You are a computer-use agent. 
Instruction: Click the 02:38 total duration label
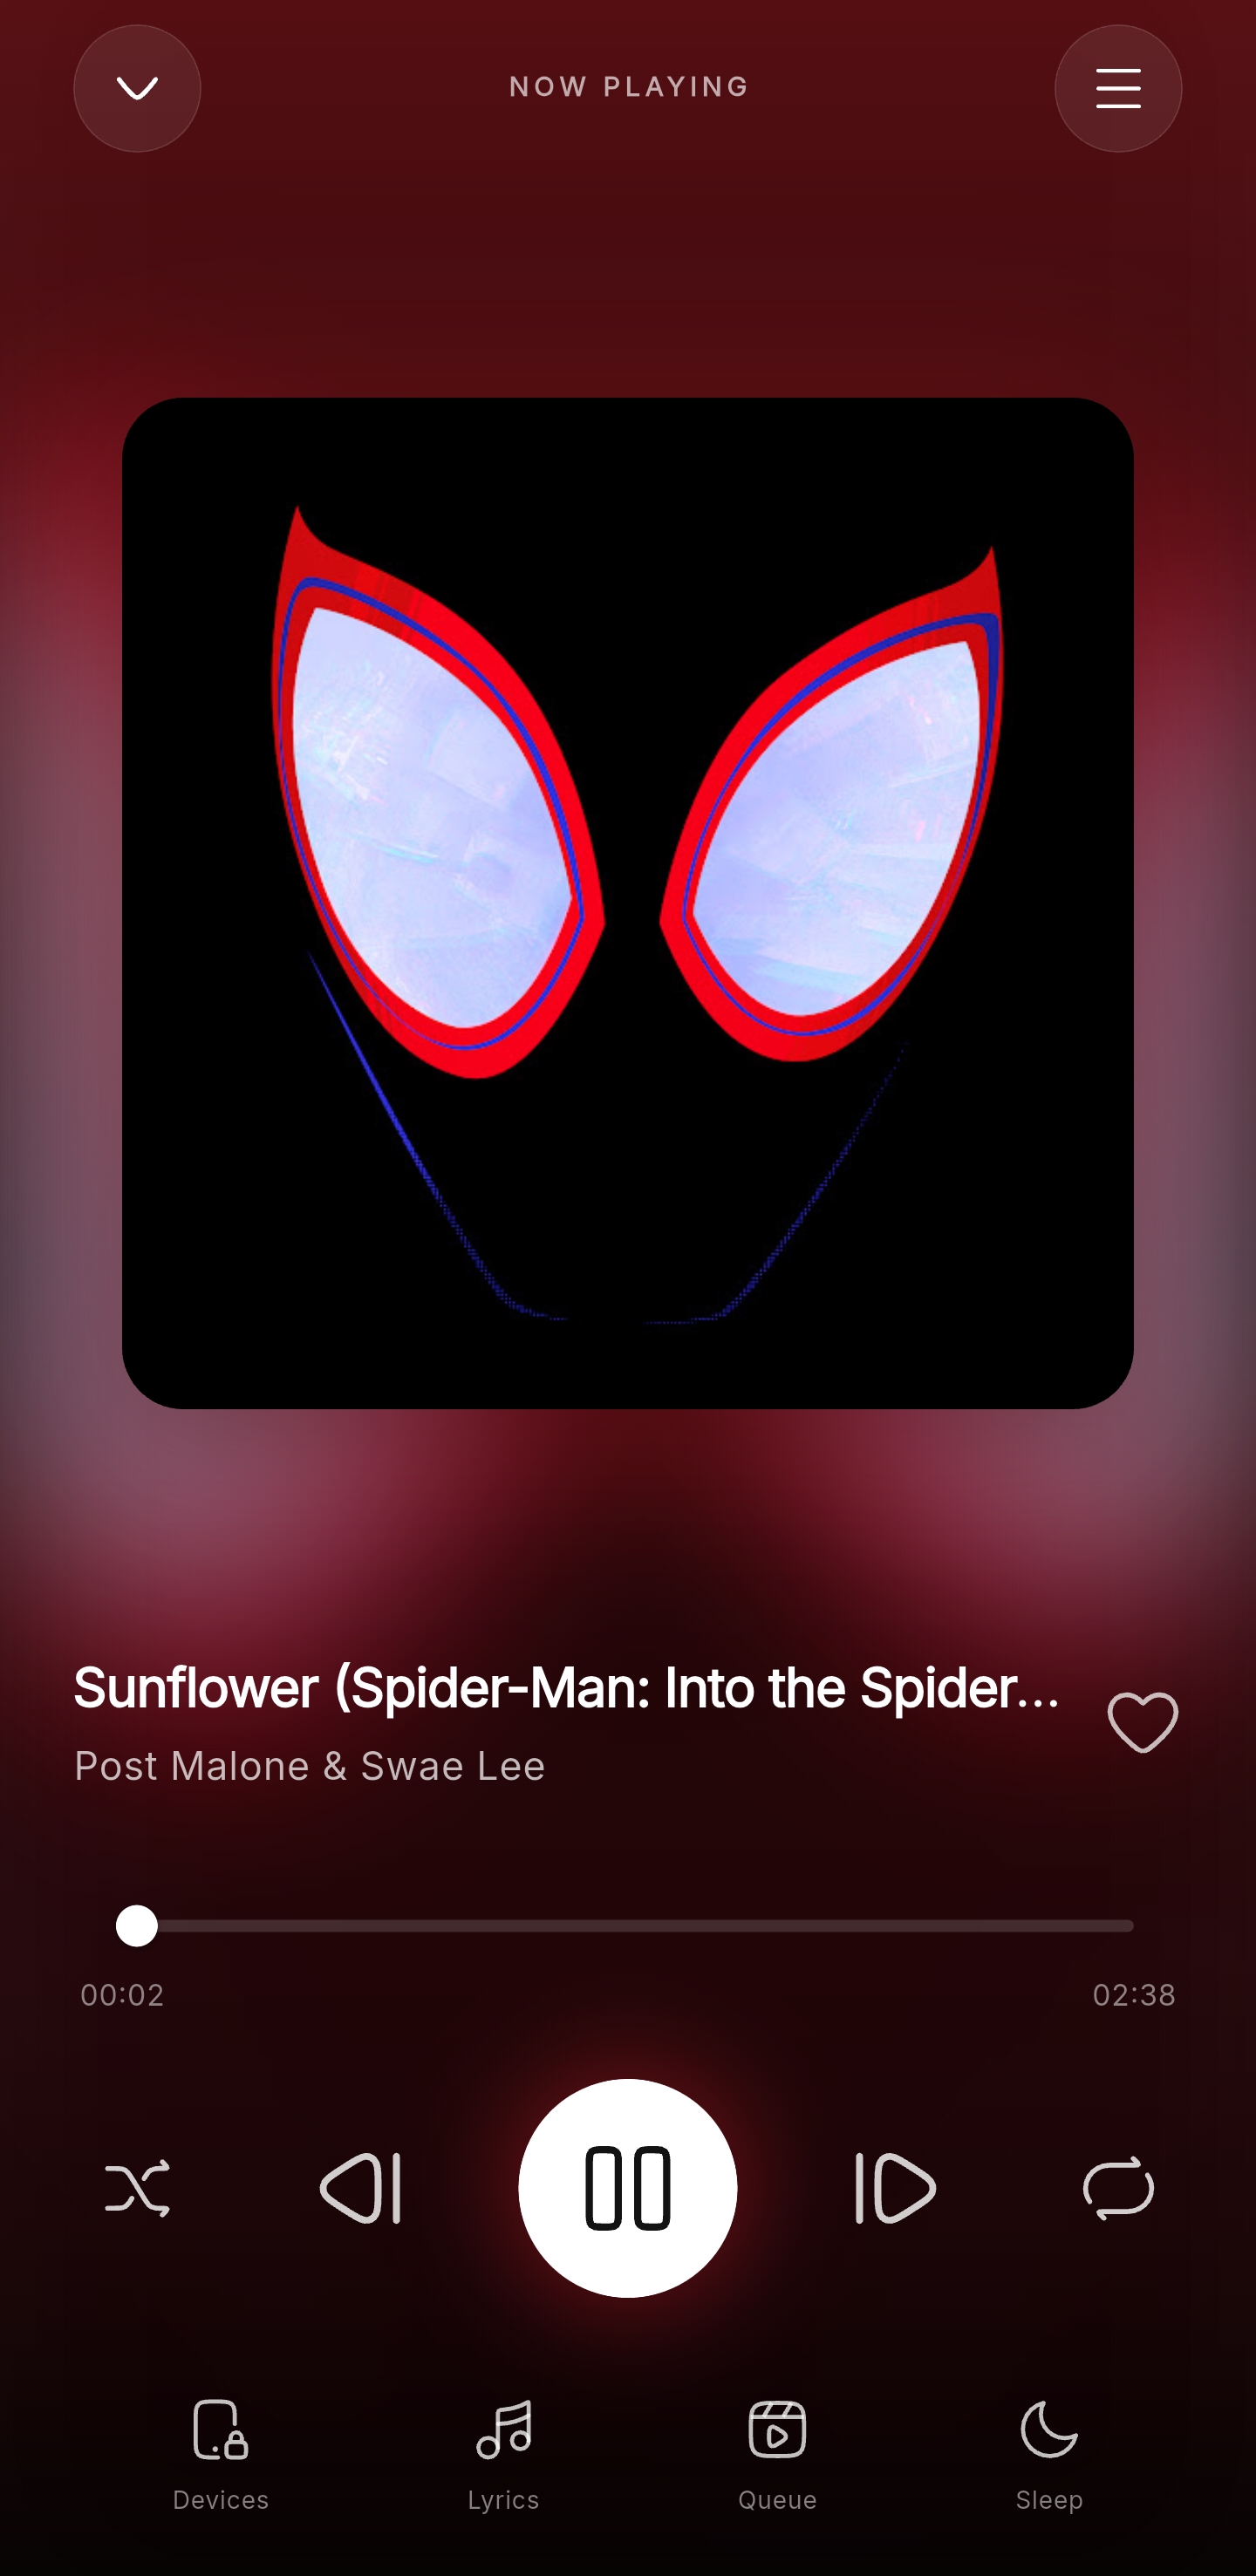[1134, 1995]
